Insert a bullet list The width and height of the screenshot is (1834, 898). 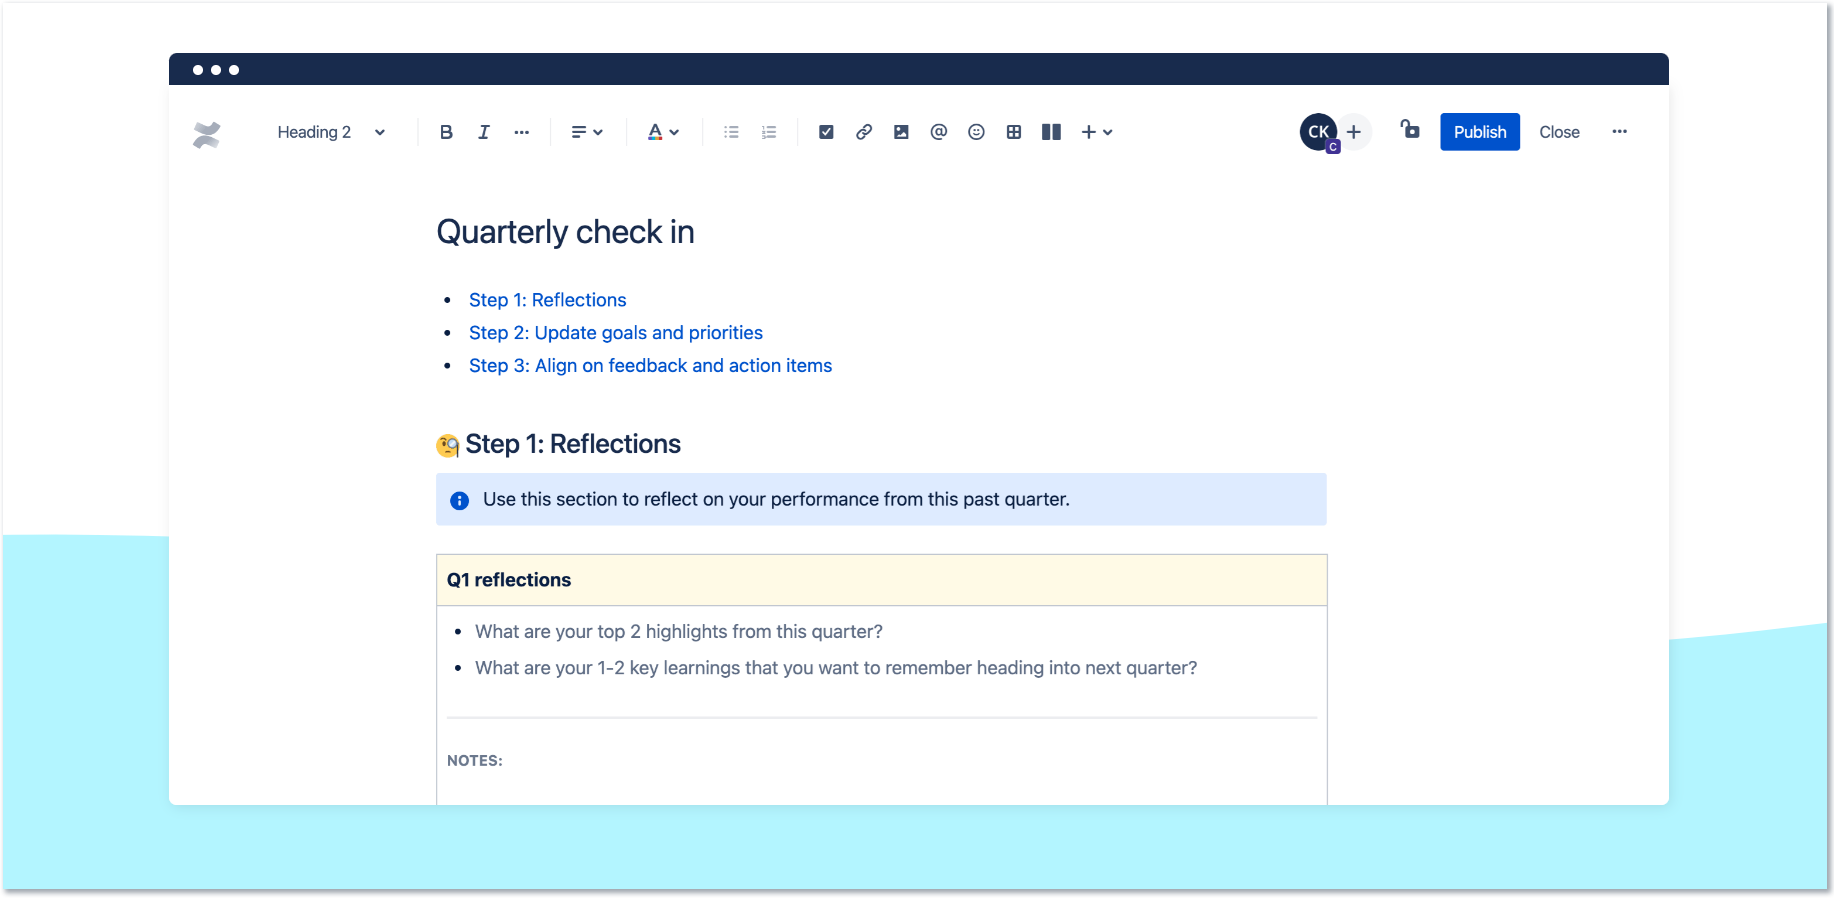tap(731, 132)
